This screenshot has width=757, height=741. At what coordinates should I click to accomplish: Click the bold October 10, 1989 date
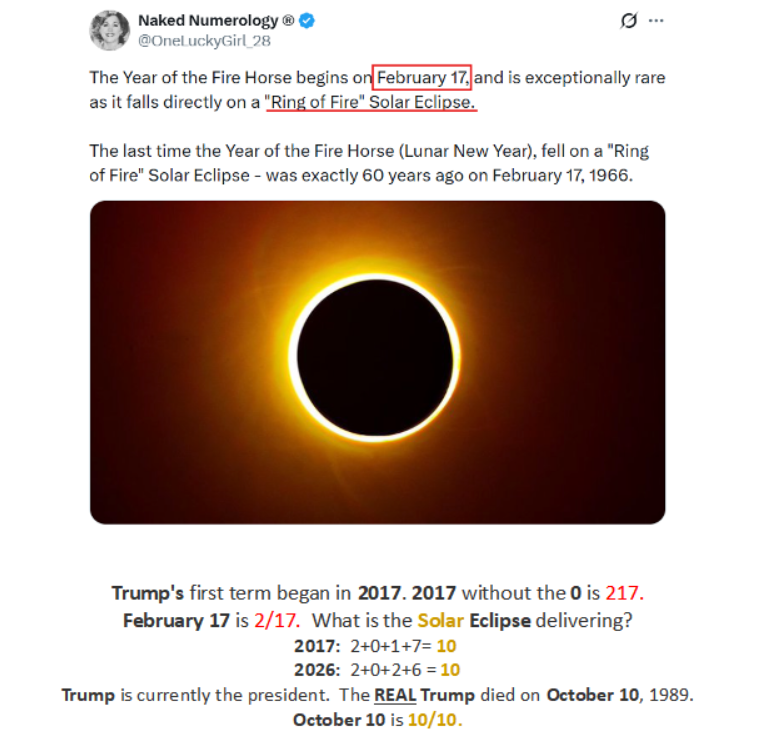coord(620,695)
